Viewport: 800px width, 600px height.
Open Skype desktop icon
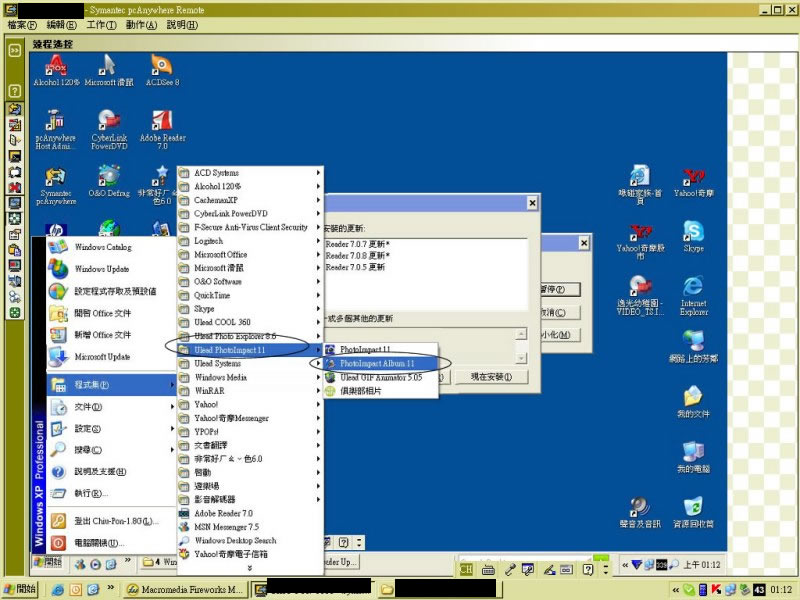click(693, 237)
